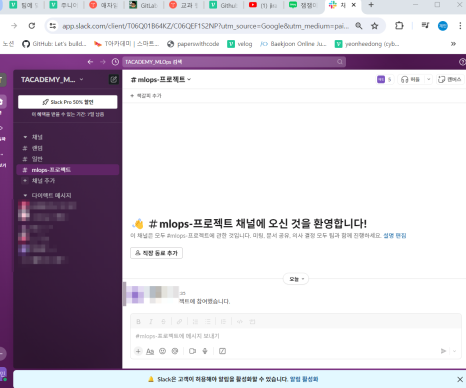
Task: Open the 일반 channel
Action: point(68,159)
